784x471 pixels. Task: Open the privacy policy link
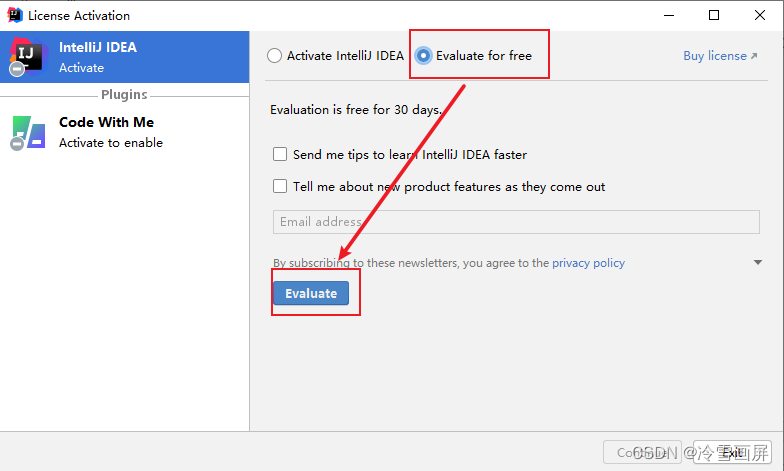(588, 263)
